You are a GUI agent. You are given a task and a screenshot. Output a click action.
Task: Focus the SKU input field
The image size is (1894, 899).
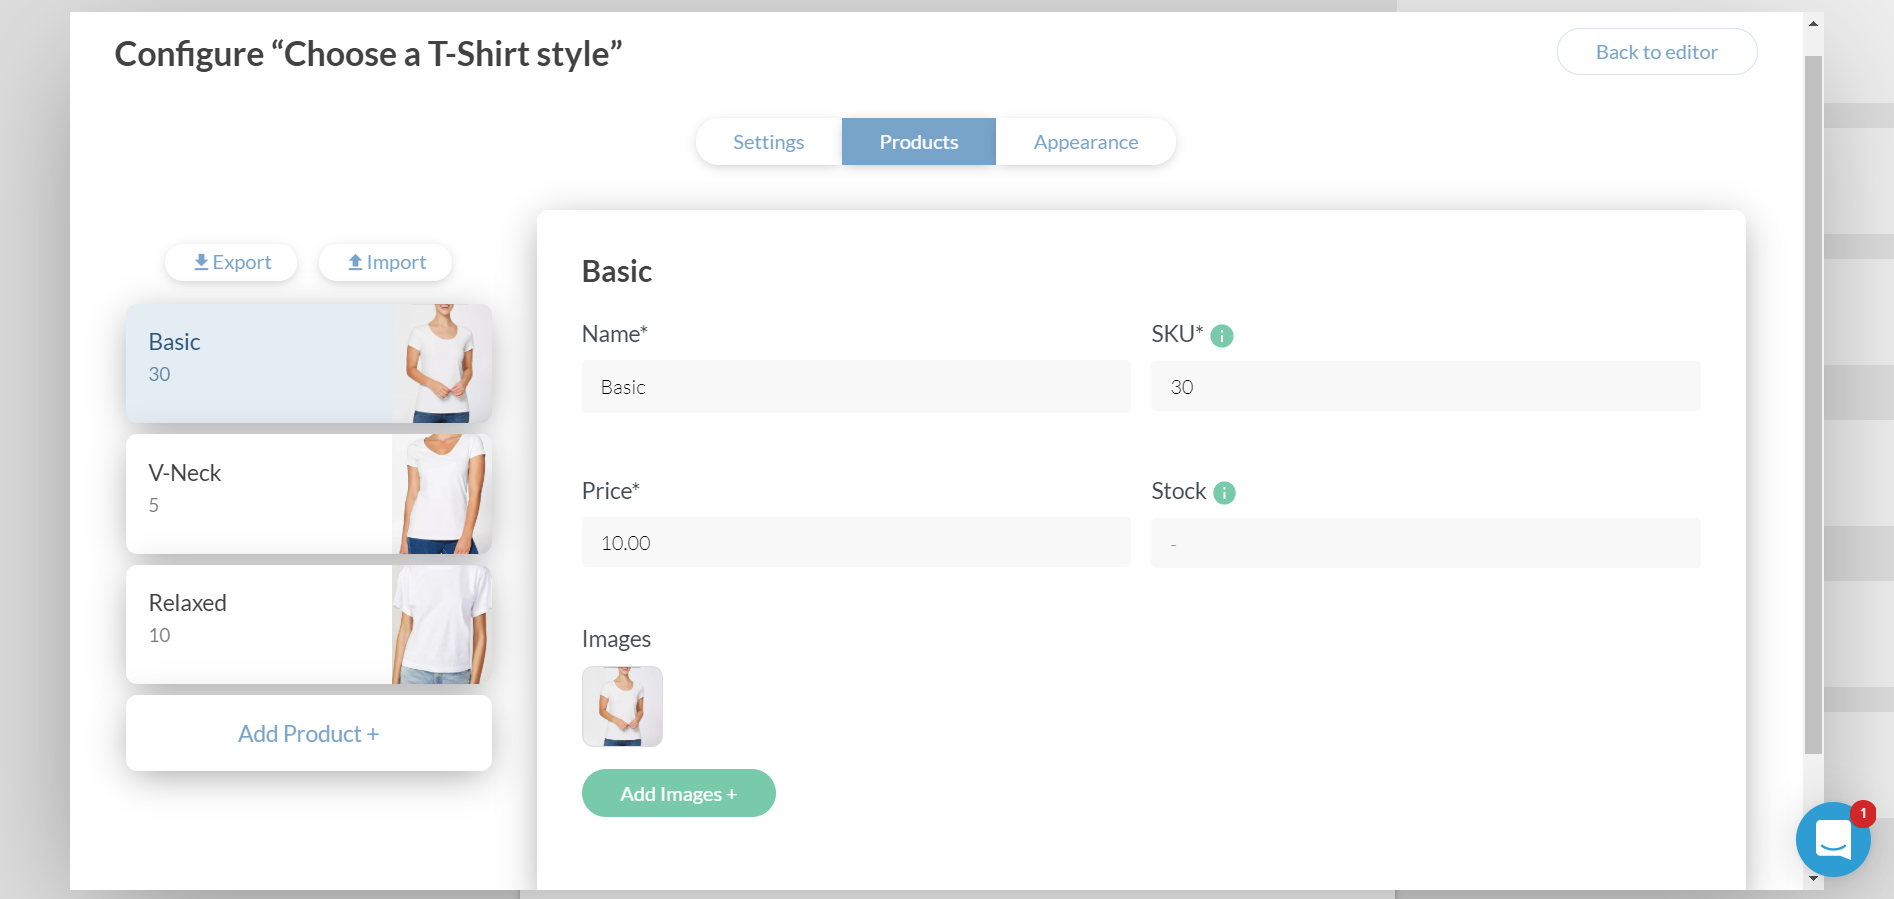pos(1424,387)
